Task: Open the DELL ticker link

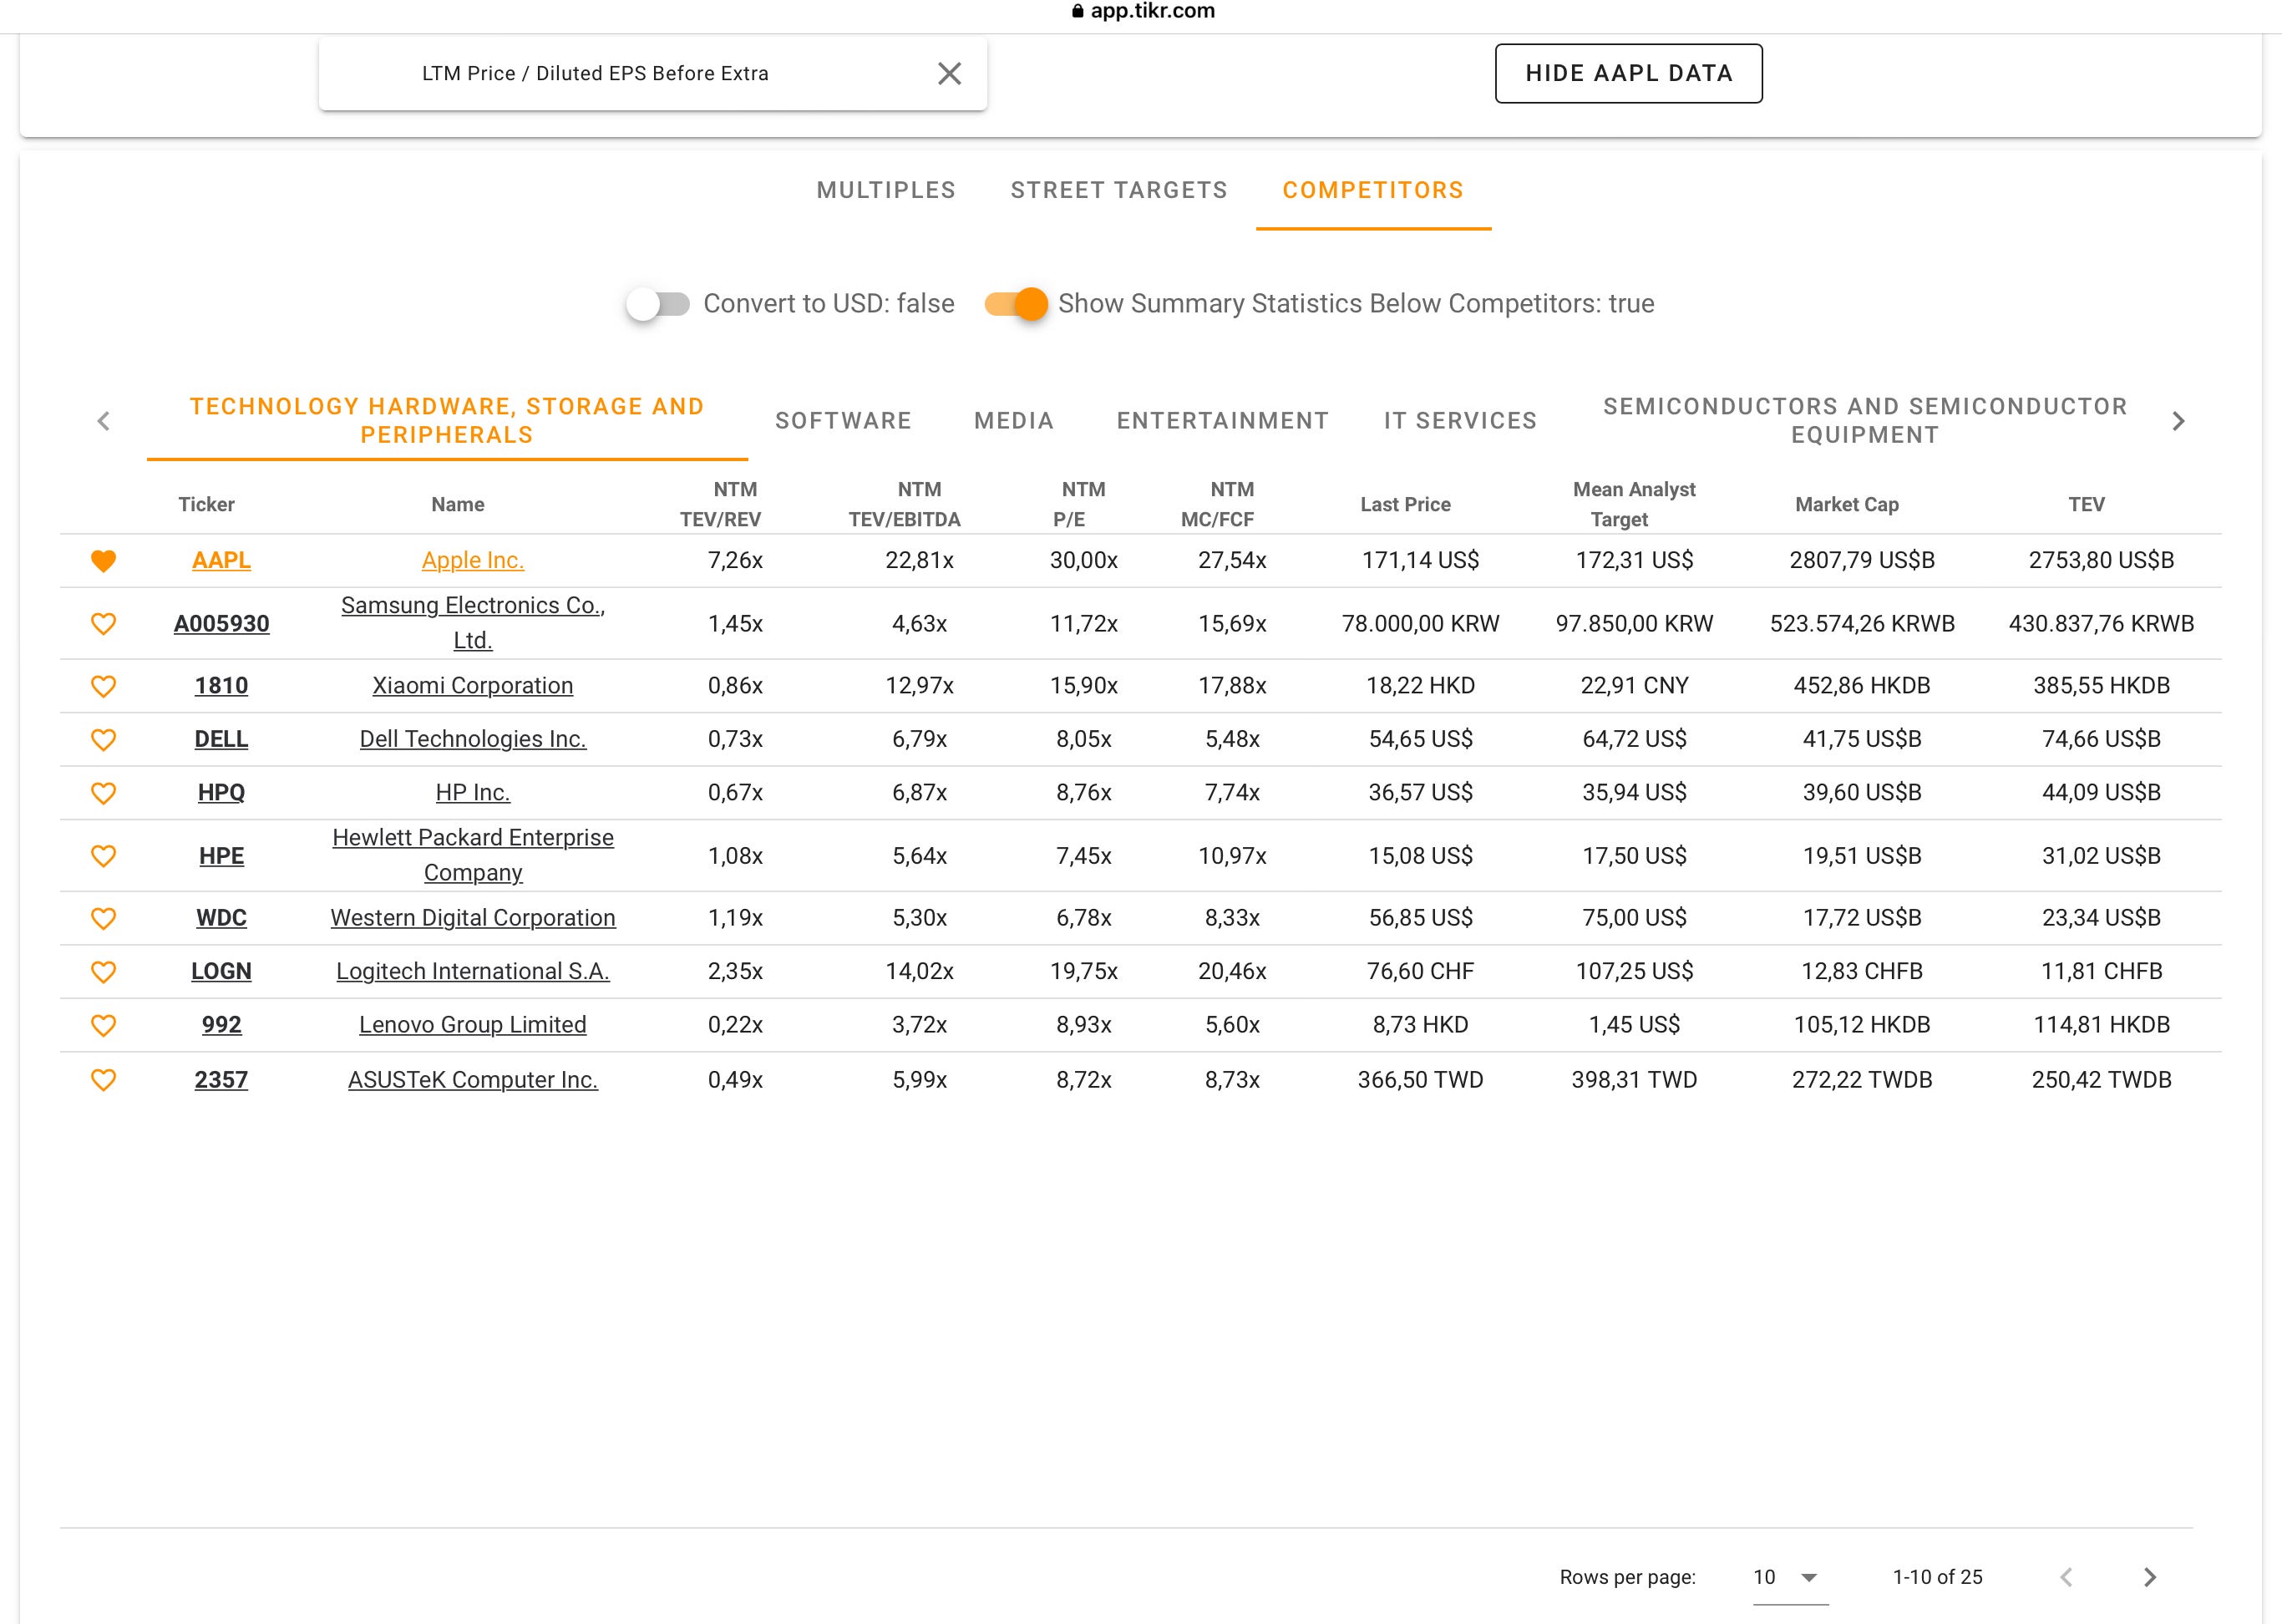Action: [221, 739]
